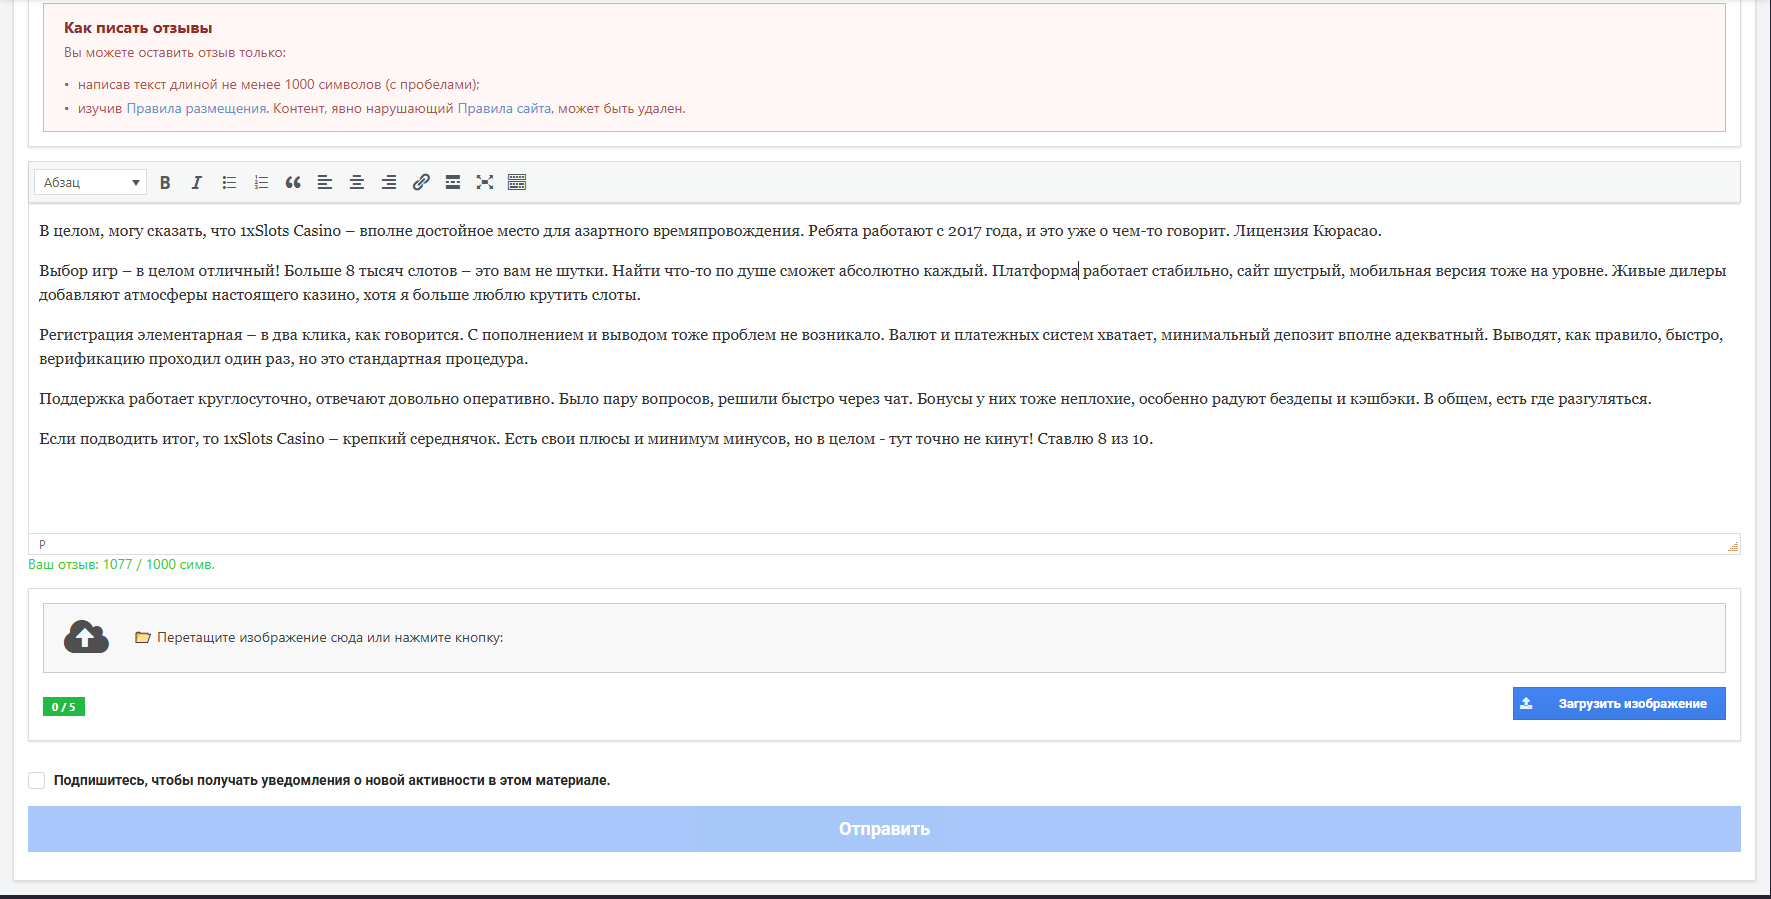This screenshot has height=899, width=1771.
Task: Check the subscribe to notifications checkbox
Action: (37, 780)
